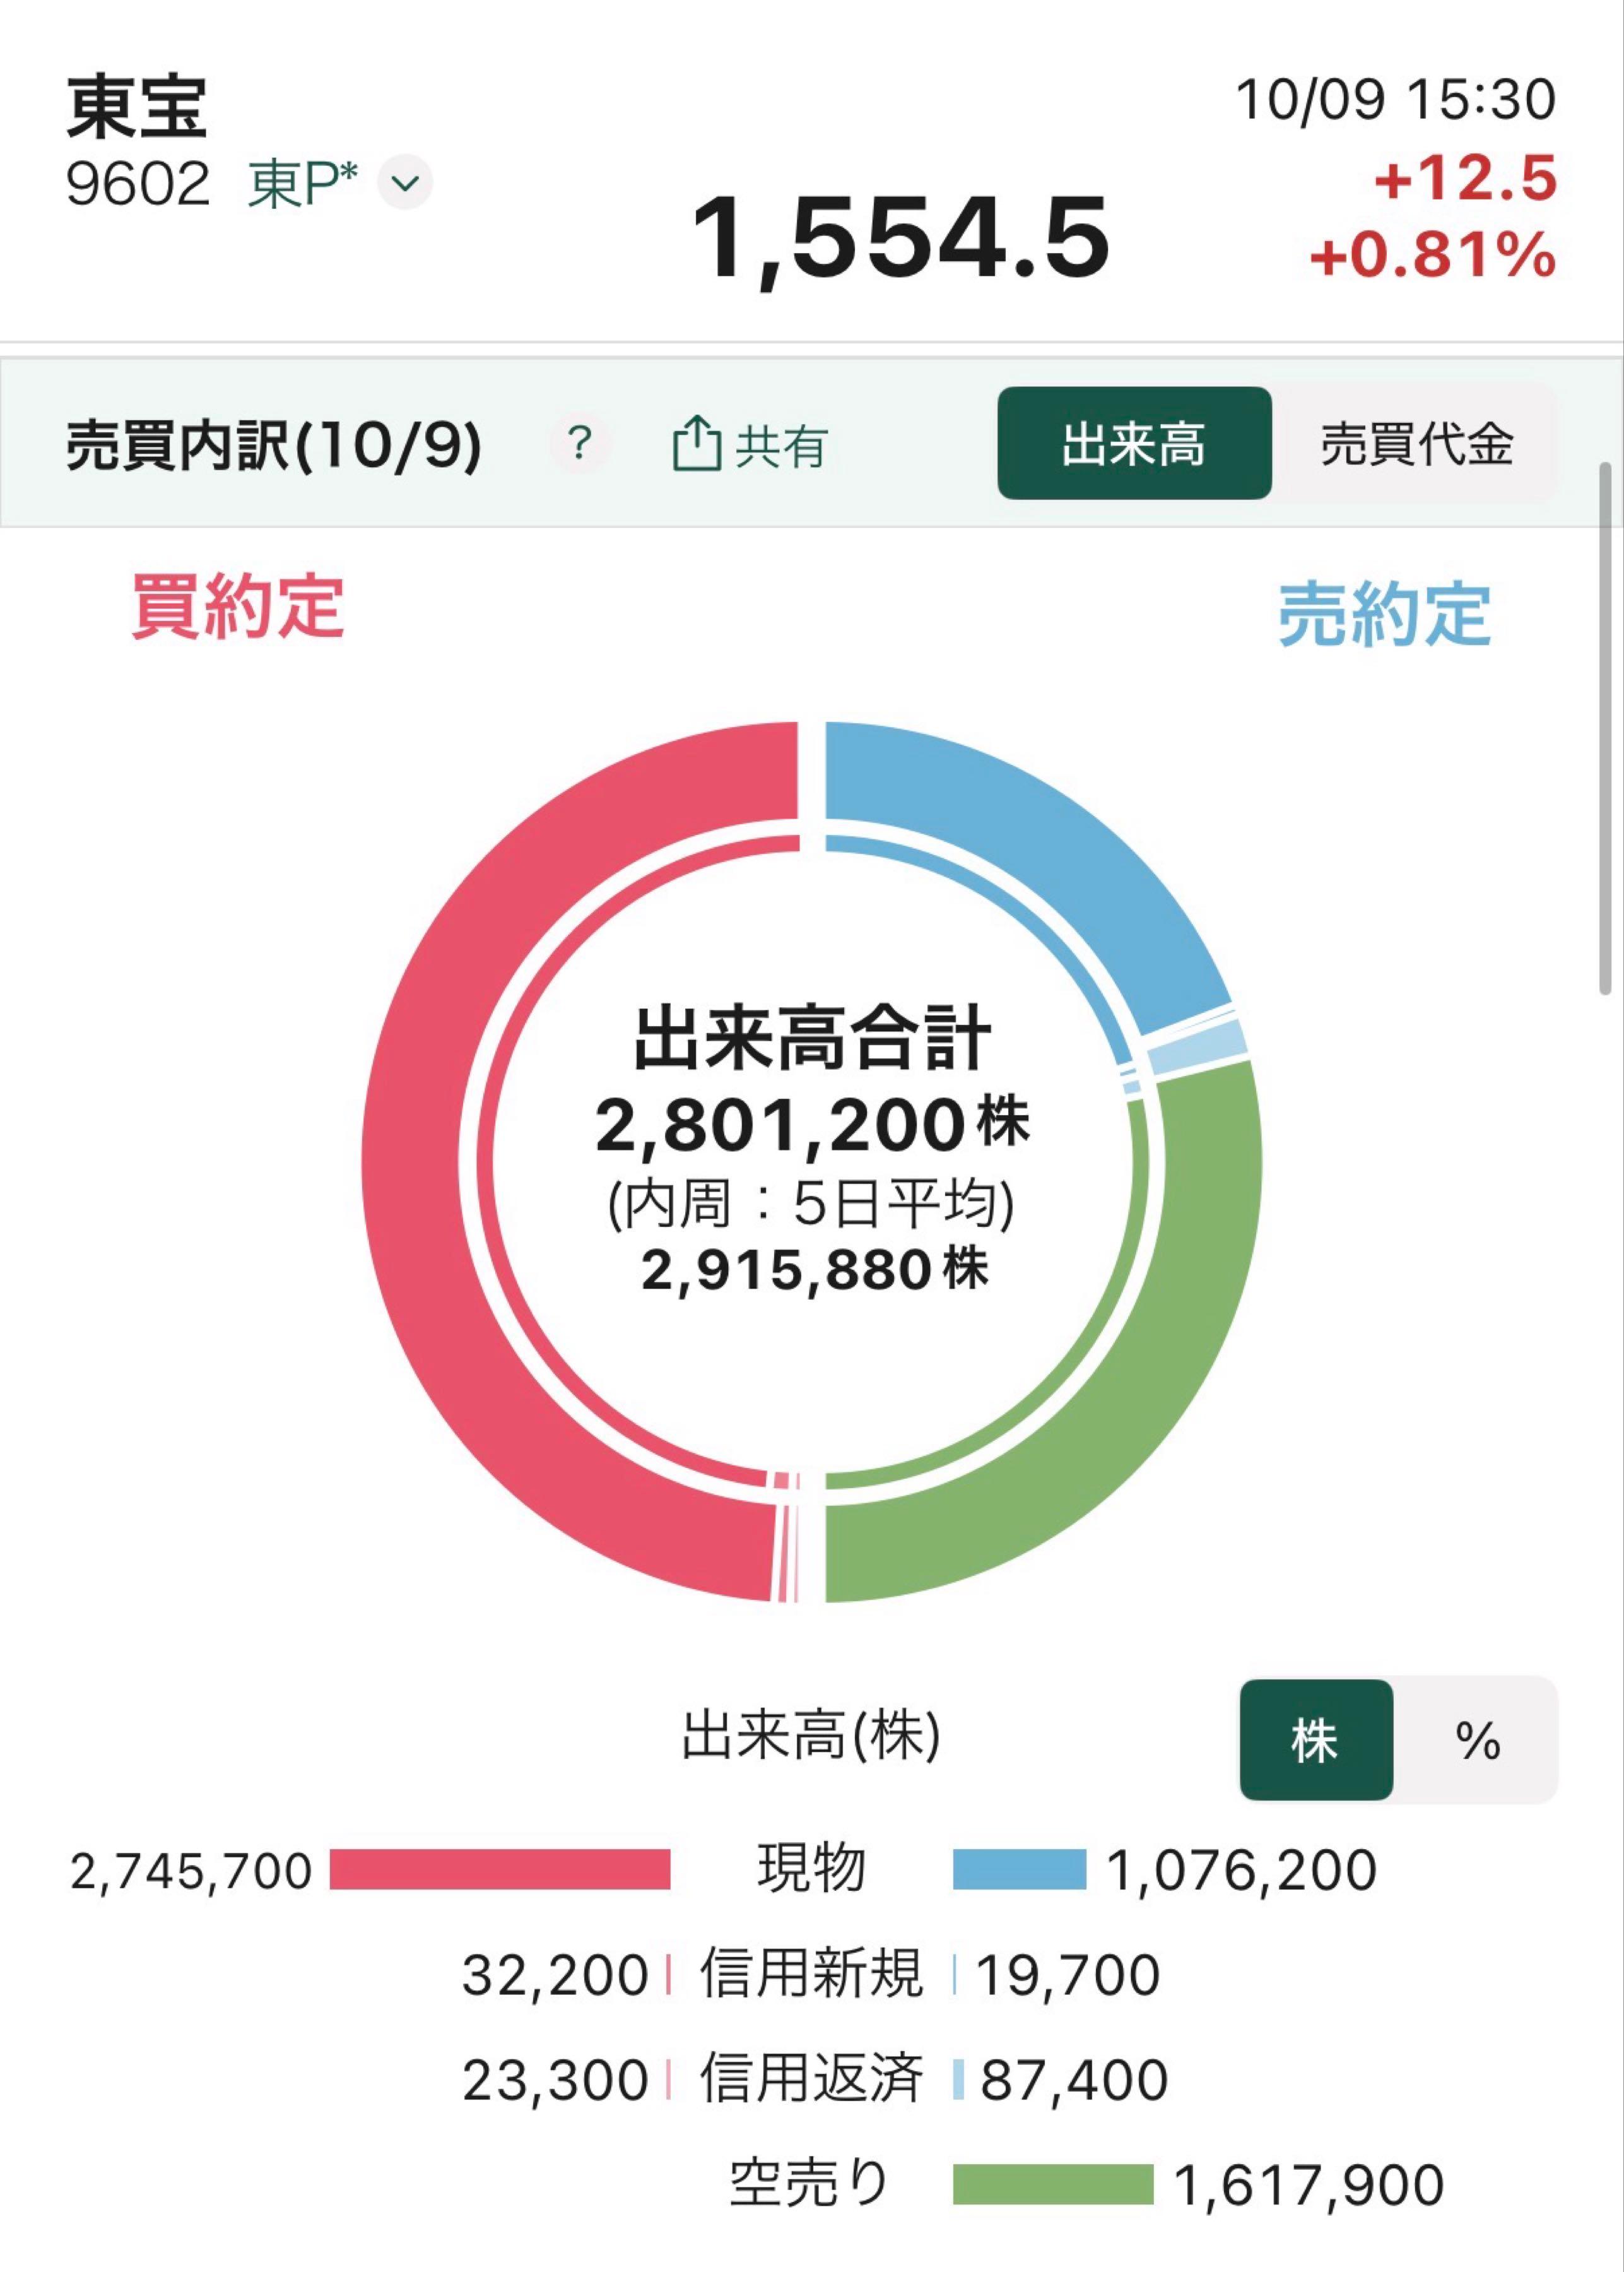Viewport: 1624px width, 2272px height.
Task: Switch to the 売買代金 tab
Action: point(1416,443)
